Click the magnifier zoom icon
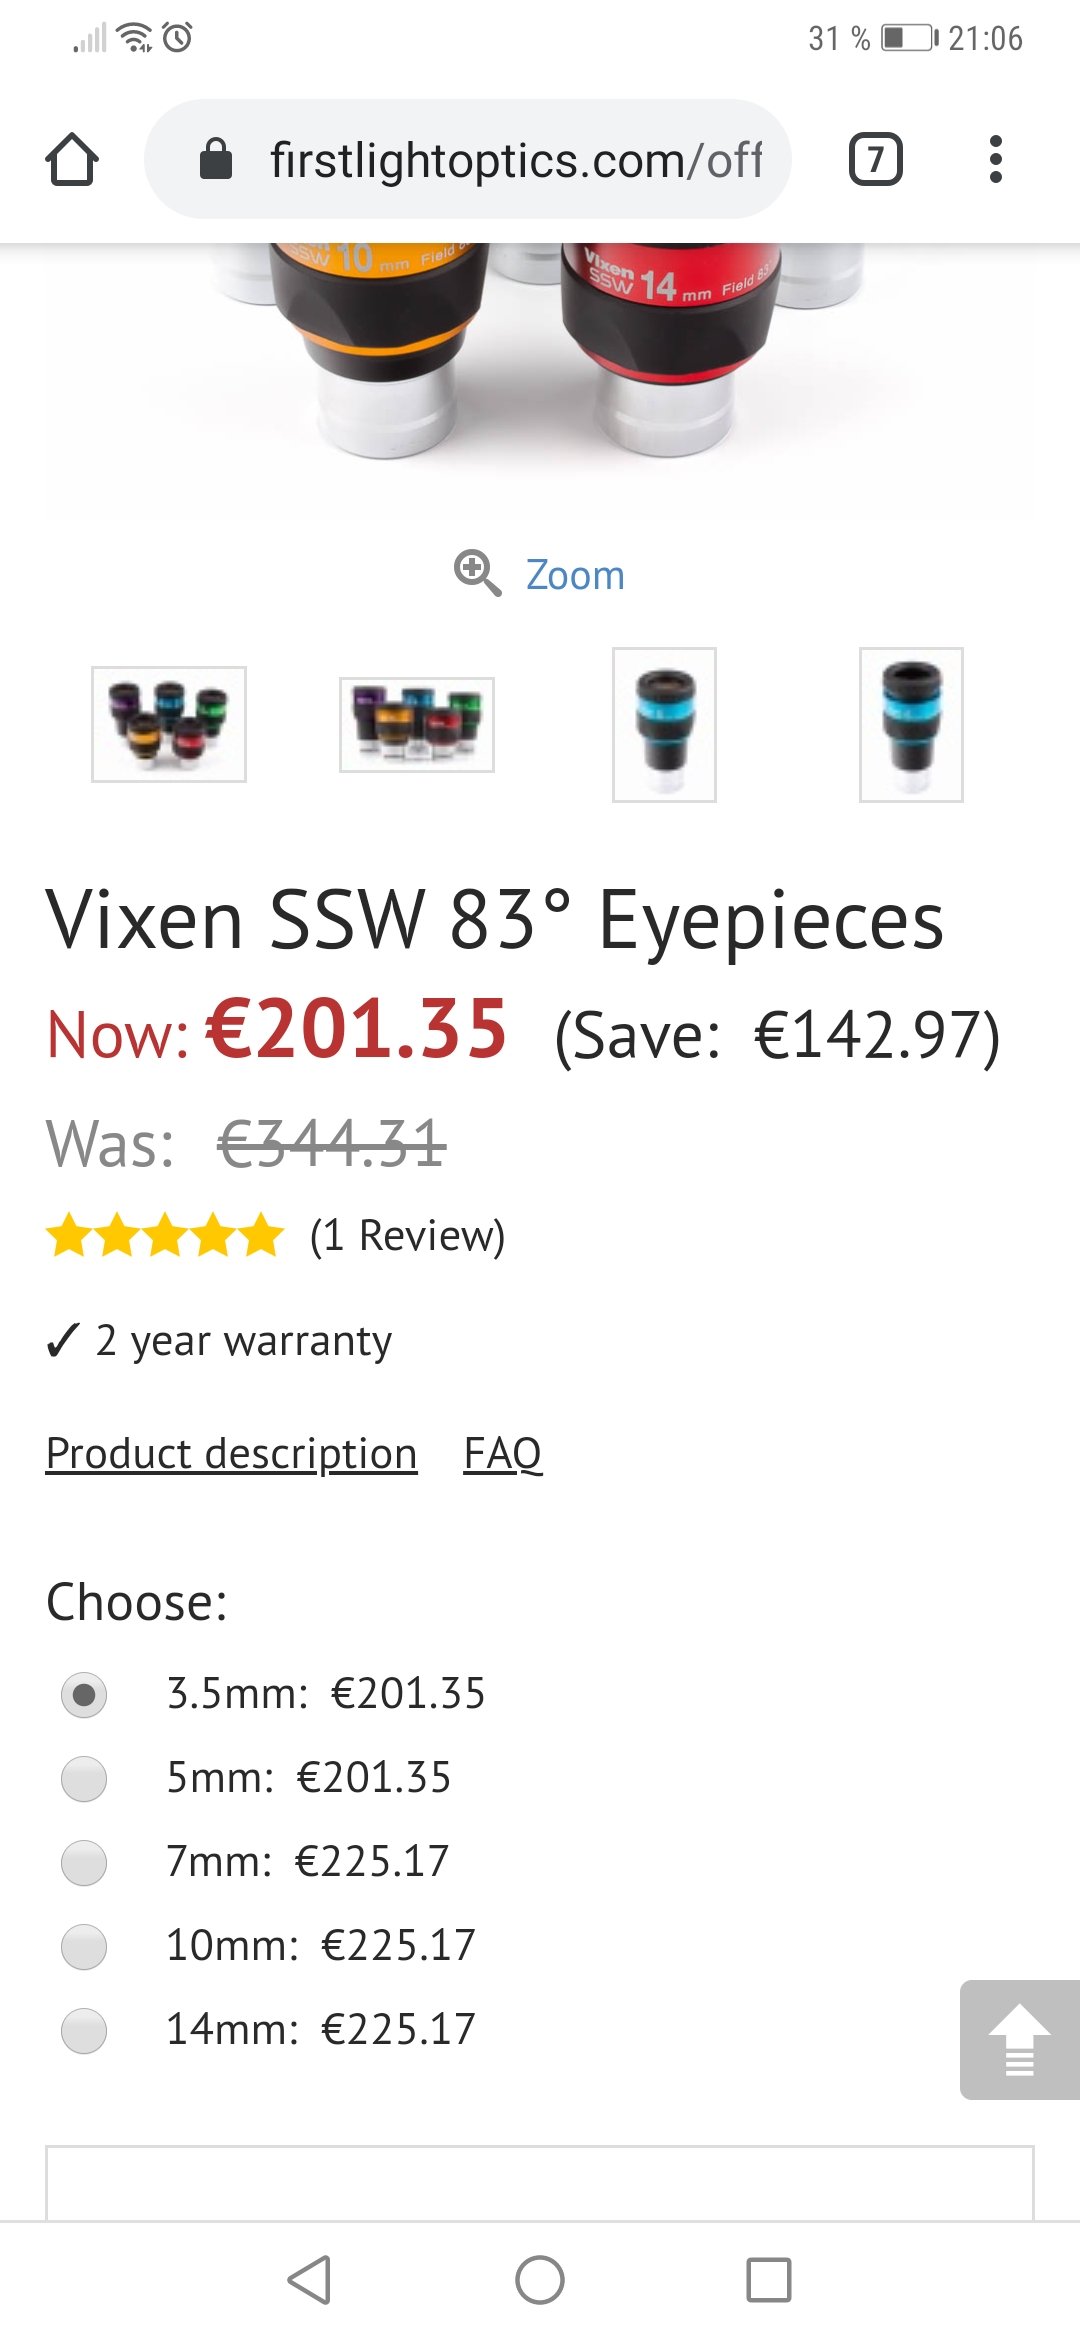Image resolution: width=1080 pixels, height=2340 pixels. (477, 573)
